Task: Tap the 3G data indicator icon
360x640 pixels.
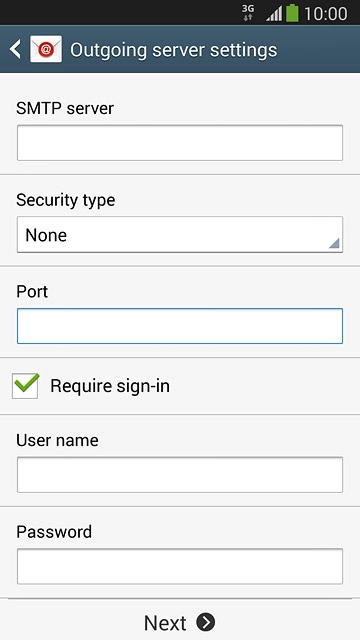Action: [x=248, y=13]
